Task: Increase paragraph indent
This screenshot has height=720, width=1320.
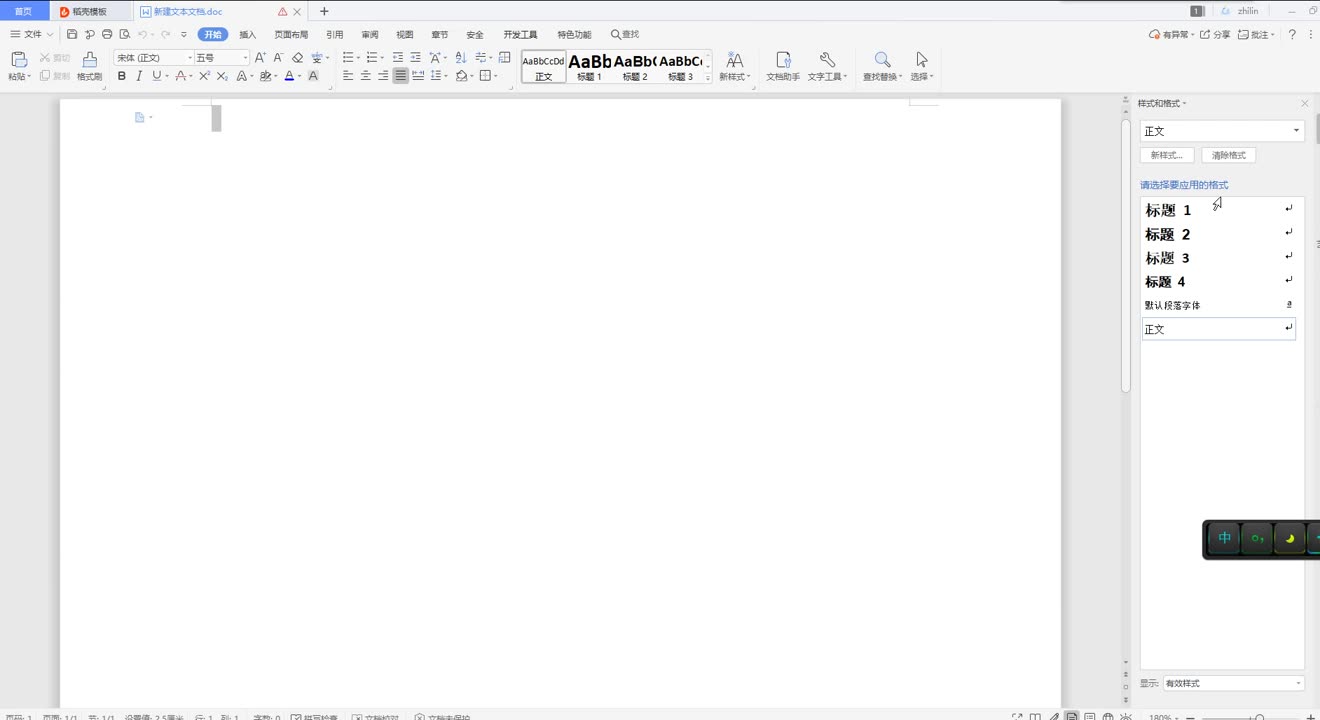Action: [x=415, y=57]
